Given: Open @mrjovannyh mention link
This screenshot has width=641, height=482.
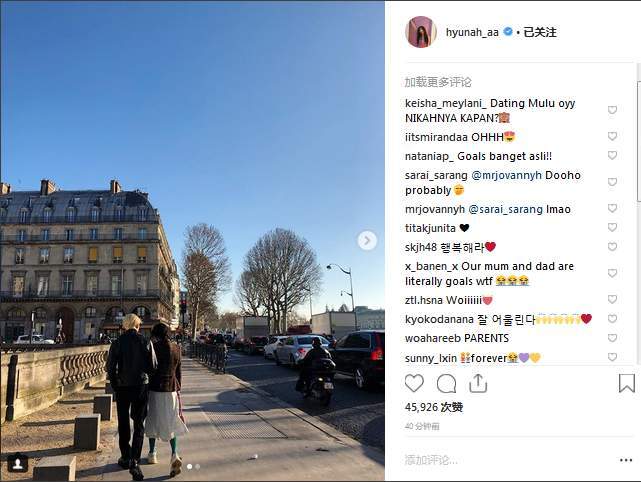Looking at the screenshot, I should click(x=507, y=175).
